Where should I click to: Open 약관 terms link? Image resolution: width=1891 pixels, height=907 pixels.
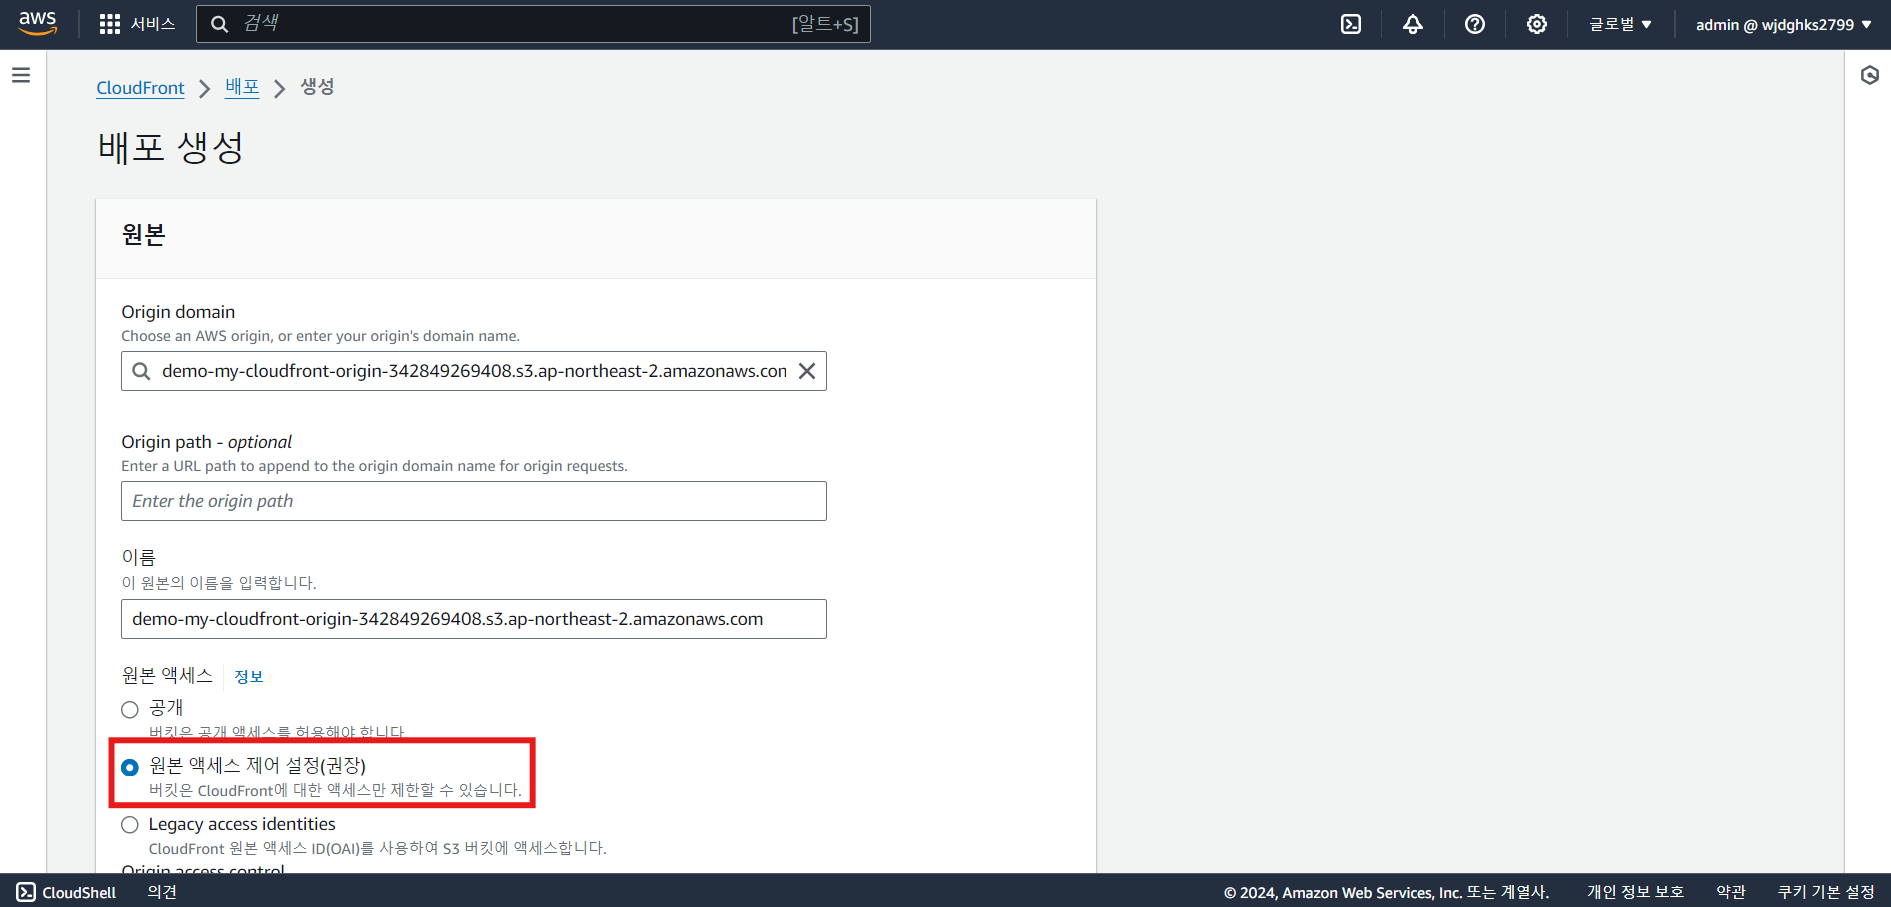click(x=1731, y=892)
